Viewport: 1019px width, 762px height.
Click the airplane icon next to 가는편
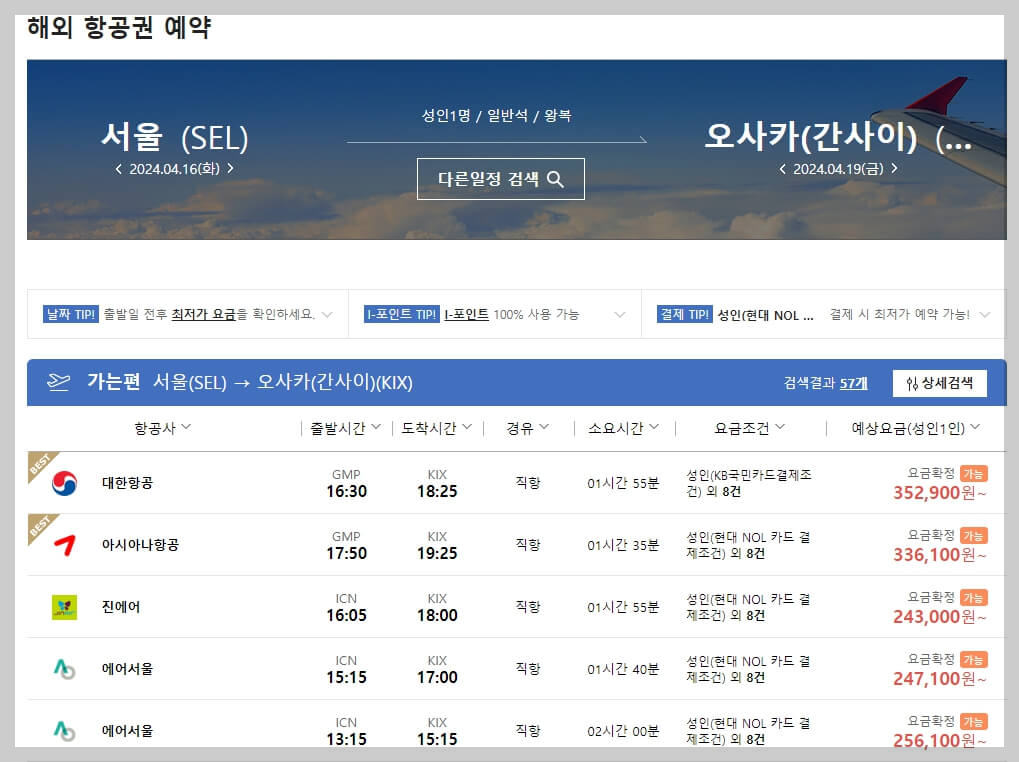pos(60,383)
